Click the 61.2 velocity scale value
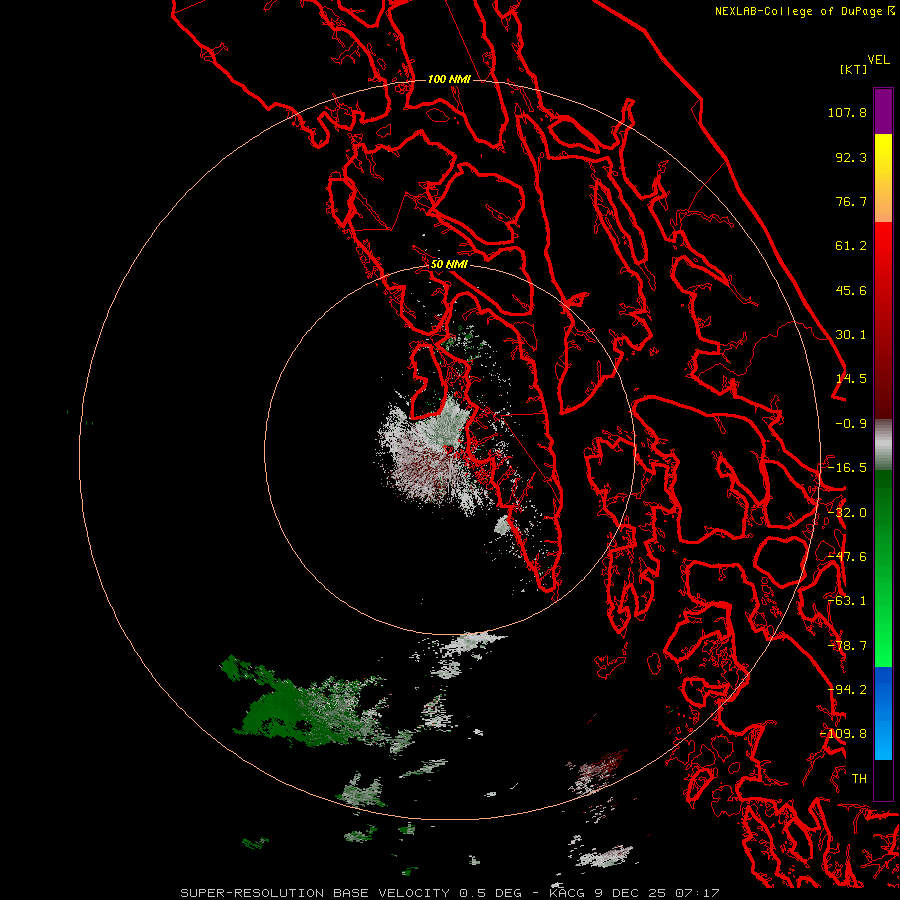This screenshot has height=900, width=900. pyautogui.click(x=851, y=246)
